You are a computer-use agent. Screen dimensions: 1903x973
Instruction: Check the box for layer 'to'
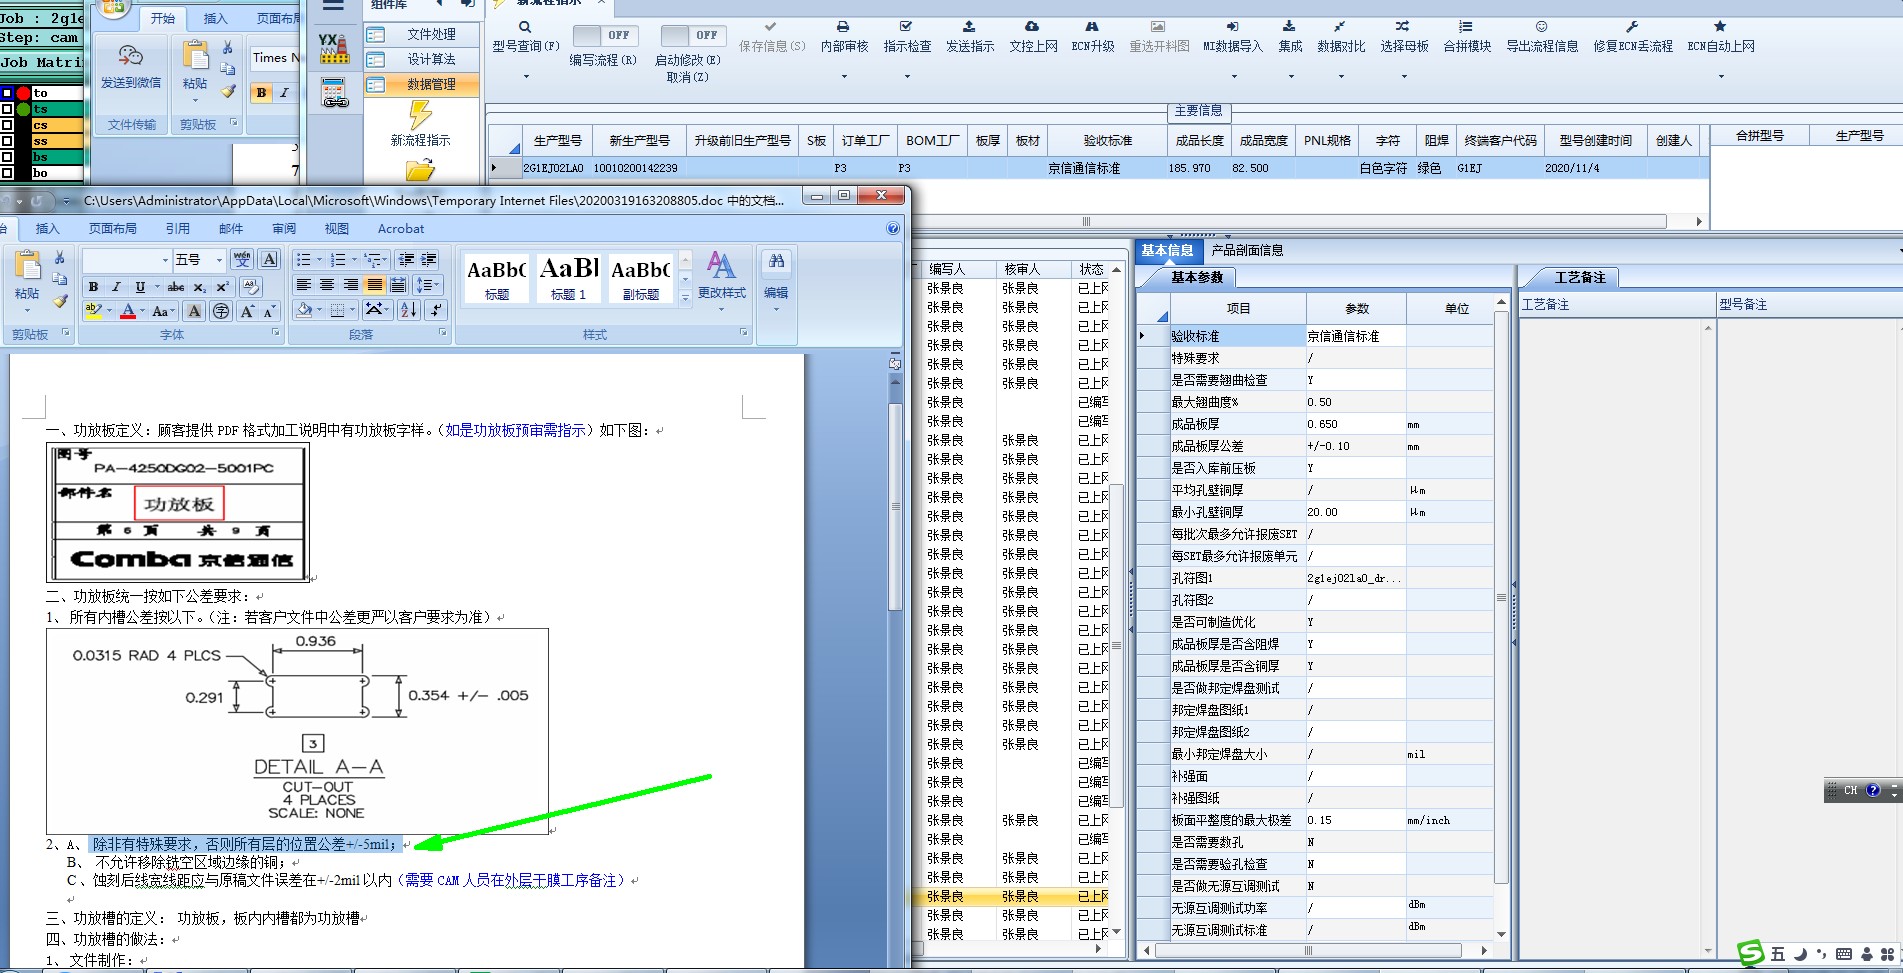click(x=7, y=93)
